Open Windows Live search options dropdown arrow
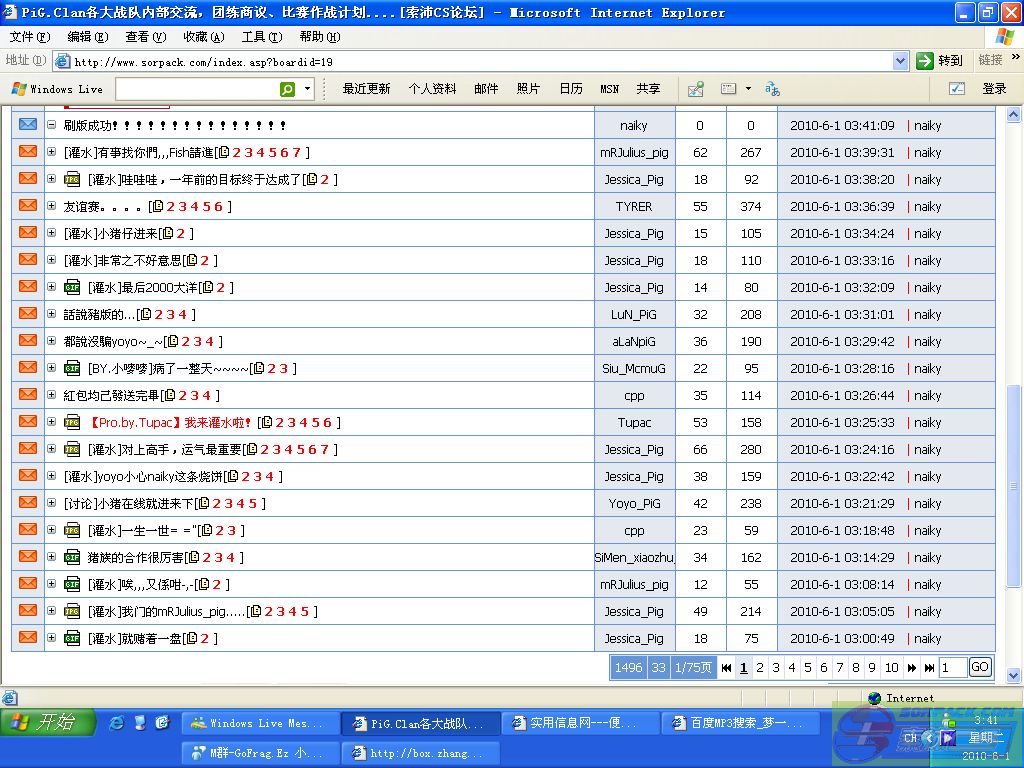Screen dimensions: 1024x768 coord(307,89)
